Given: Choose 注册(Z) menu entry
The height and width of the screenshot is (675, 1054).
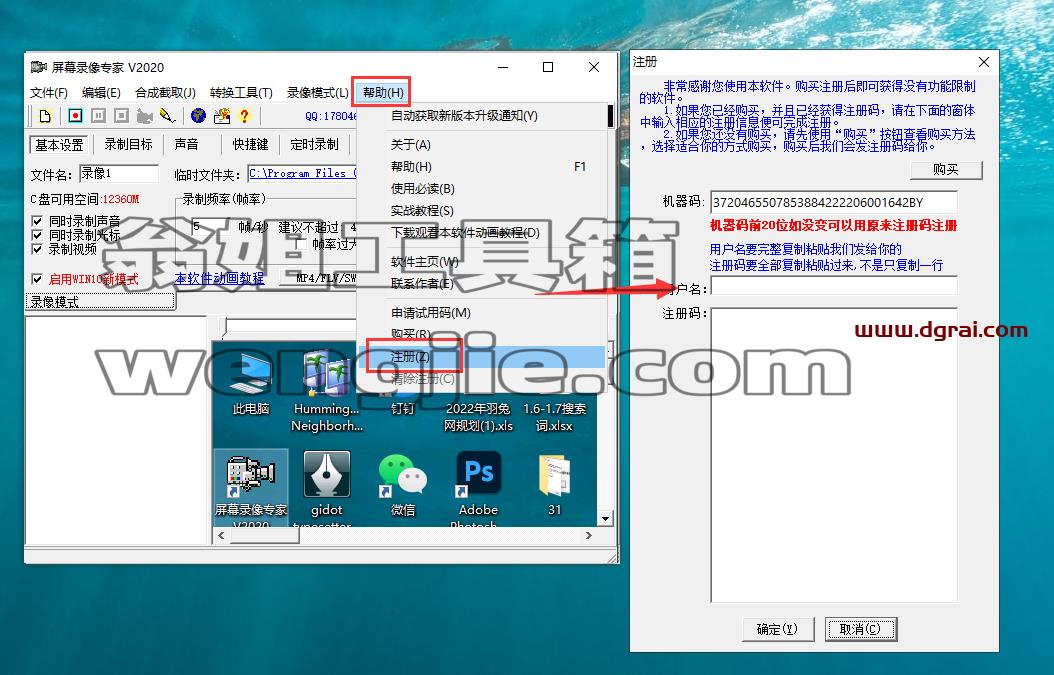Looking at the screenshot, I should 483,356.
